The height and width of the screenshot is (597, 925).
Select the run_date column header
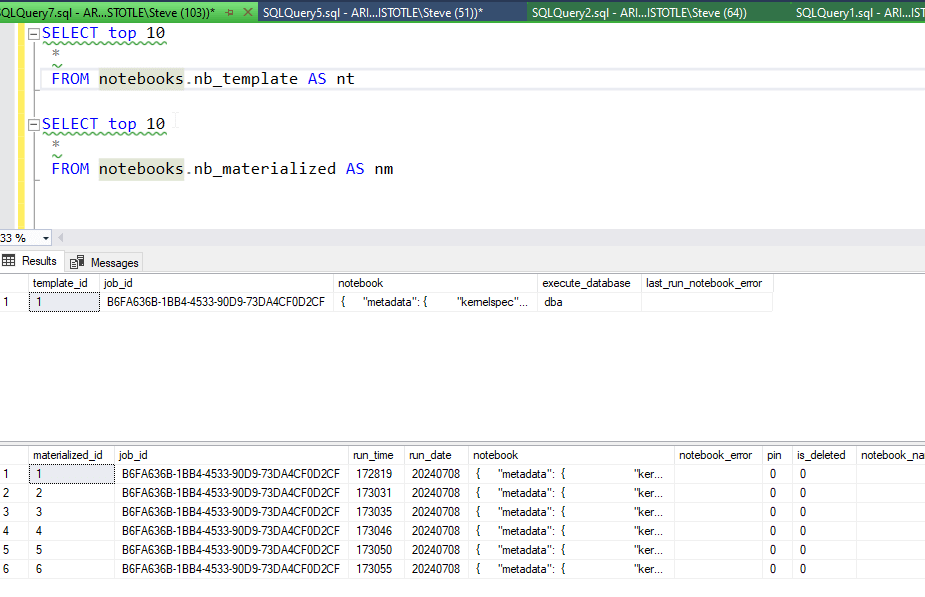pos(437,455)
